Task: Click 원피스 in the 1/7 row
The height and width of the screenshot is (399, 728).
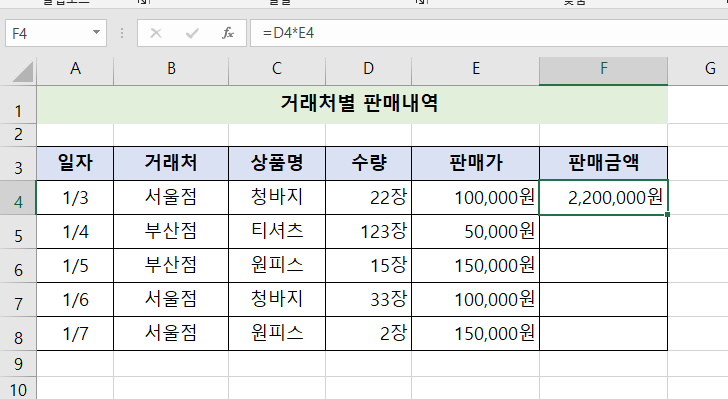Action: 277,334
